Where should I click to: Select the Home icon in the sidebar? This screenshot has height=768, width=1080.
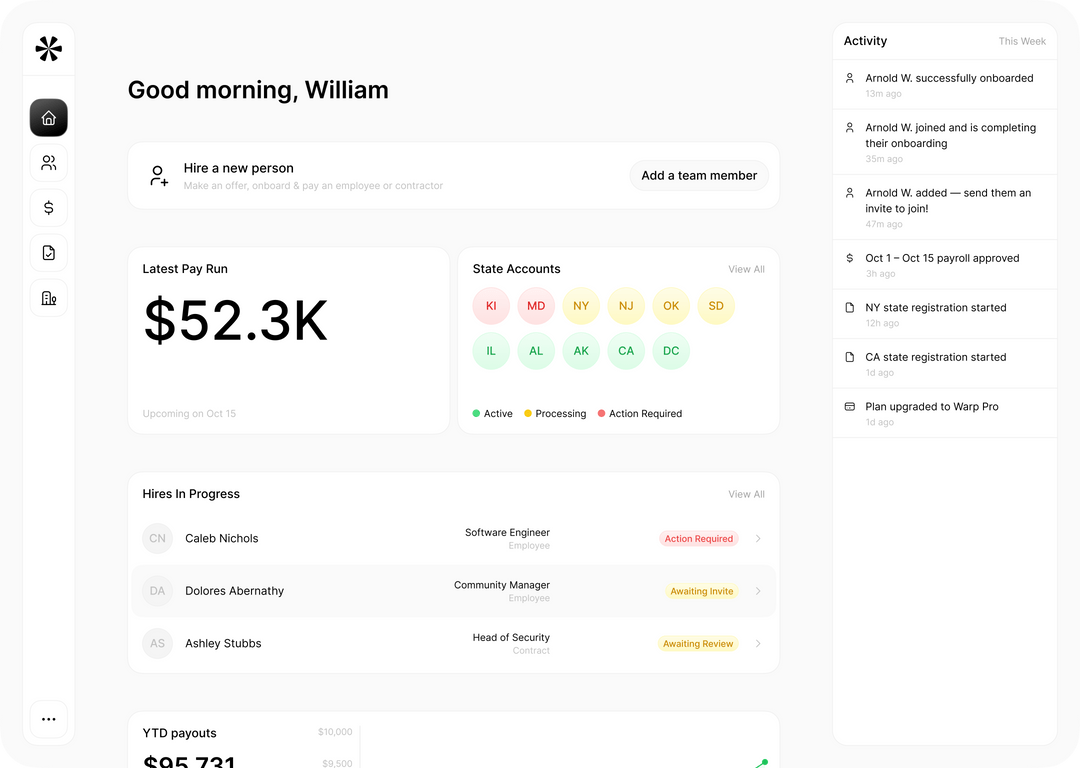point(48,117)
